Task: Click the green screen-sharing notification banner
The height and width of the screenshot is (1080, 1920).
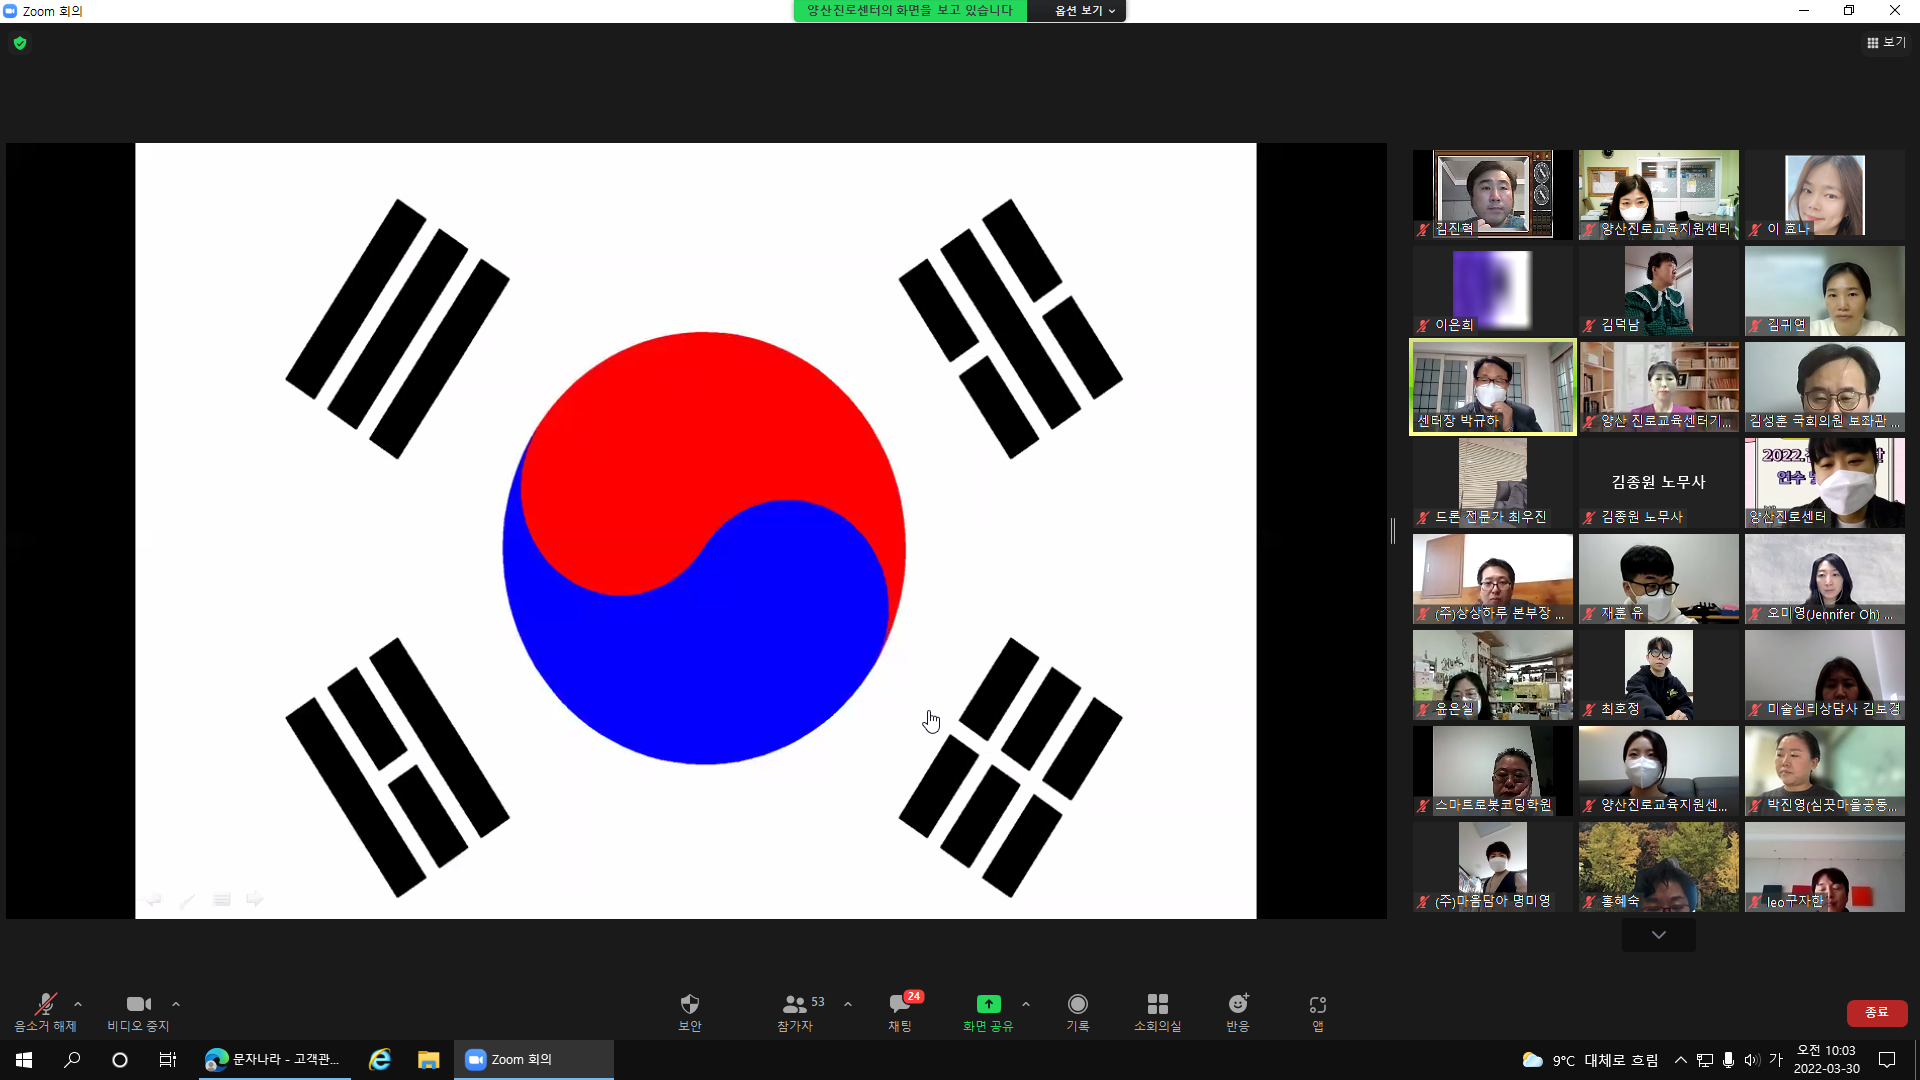Action: click(910, 10)
